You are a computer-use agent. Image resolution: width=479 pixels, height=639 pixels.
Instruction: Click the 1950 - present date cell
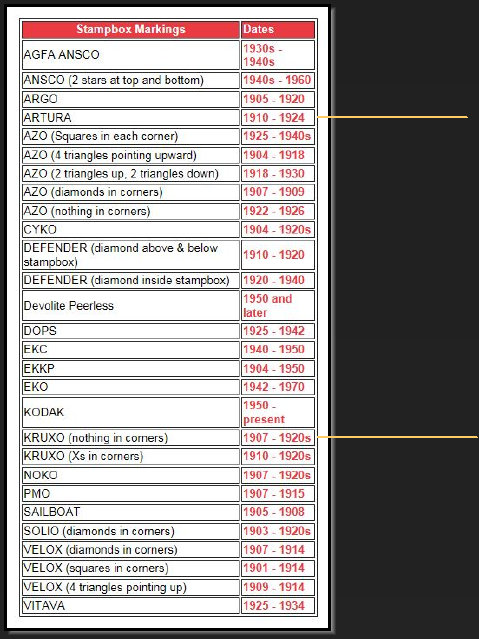coord(278,412)
